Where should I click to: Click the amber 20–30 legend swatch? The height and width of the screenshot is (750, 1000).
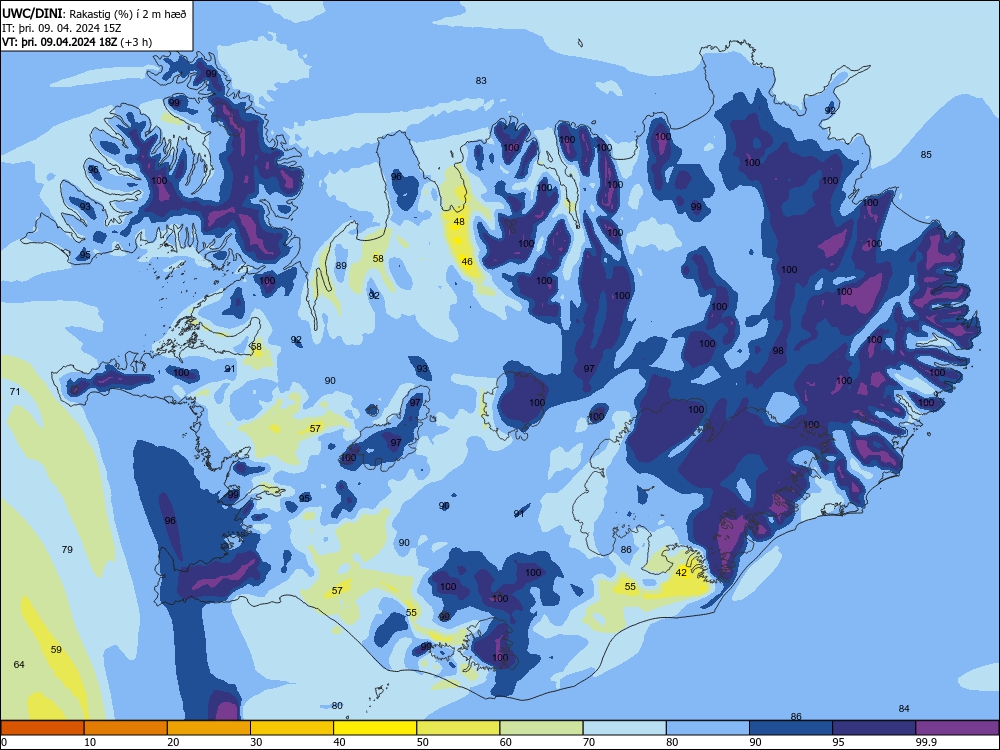209,728
